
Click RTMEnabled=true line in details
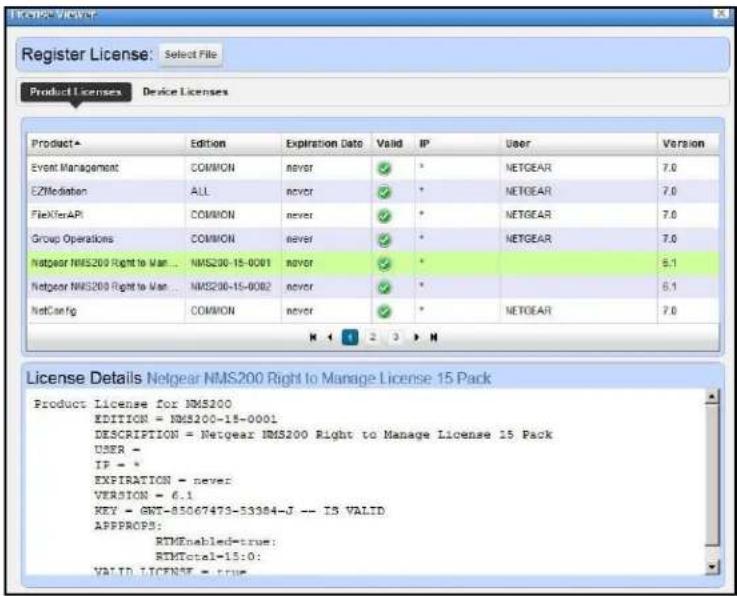coord(216,541)
